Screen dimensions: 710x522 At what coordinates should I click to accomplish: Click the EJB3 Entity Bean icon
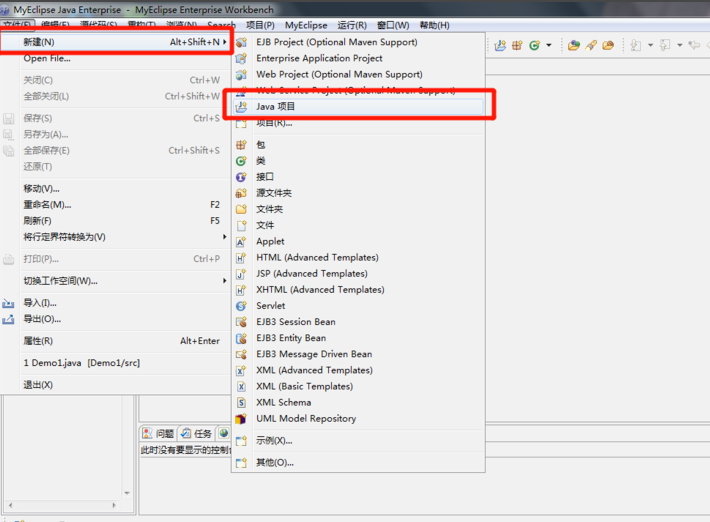tap(241, 338)
